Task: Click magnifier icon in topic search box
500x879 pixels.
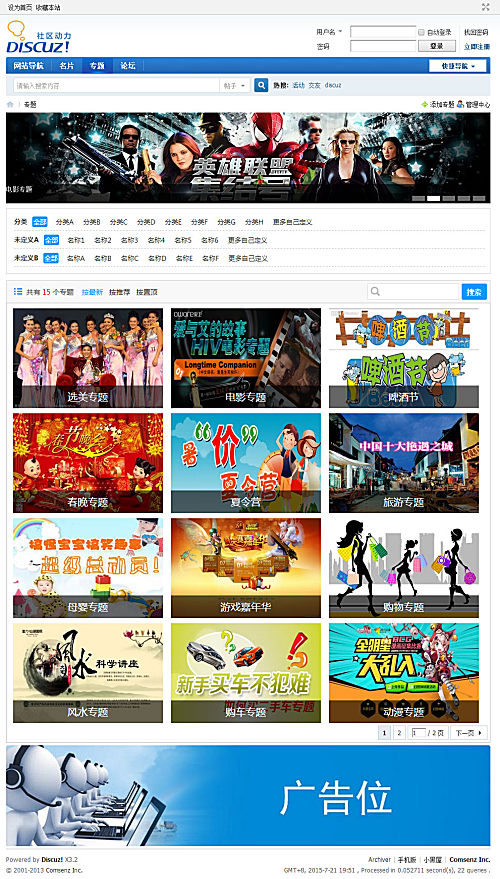Action: [375, 292]
